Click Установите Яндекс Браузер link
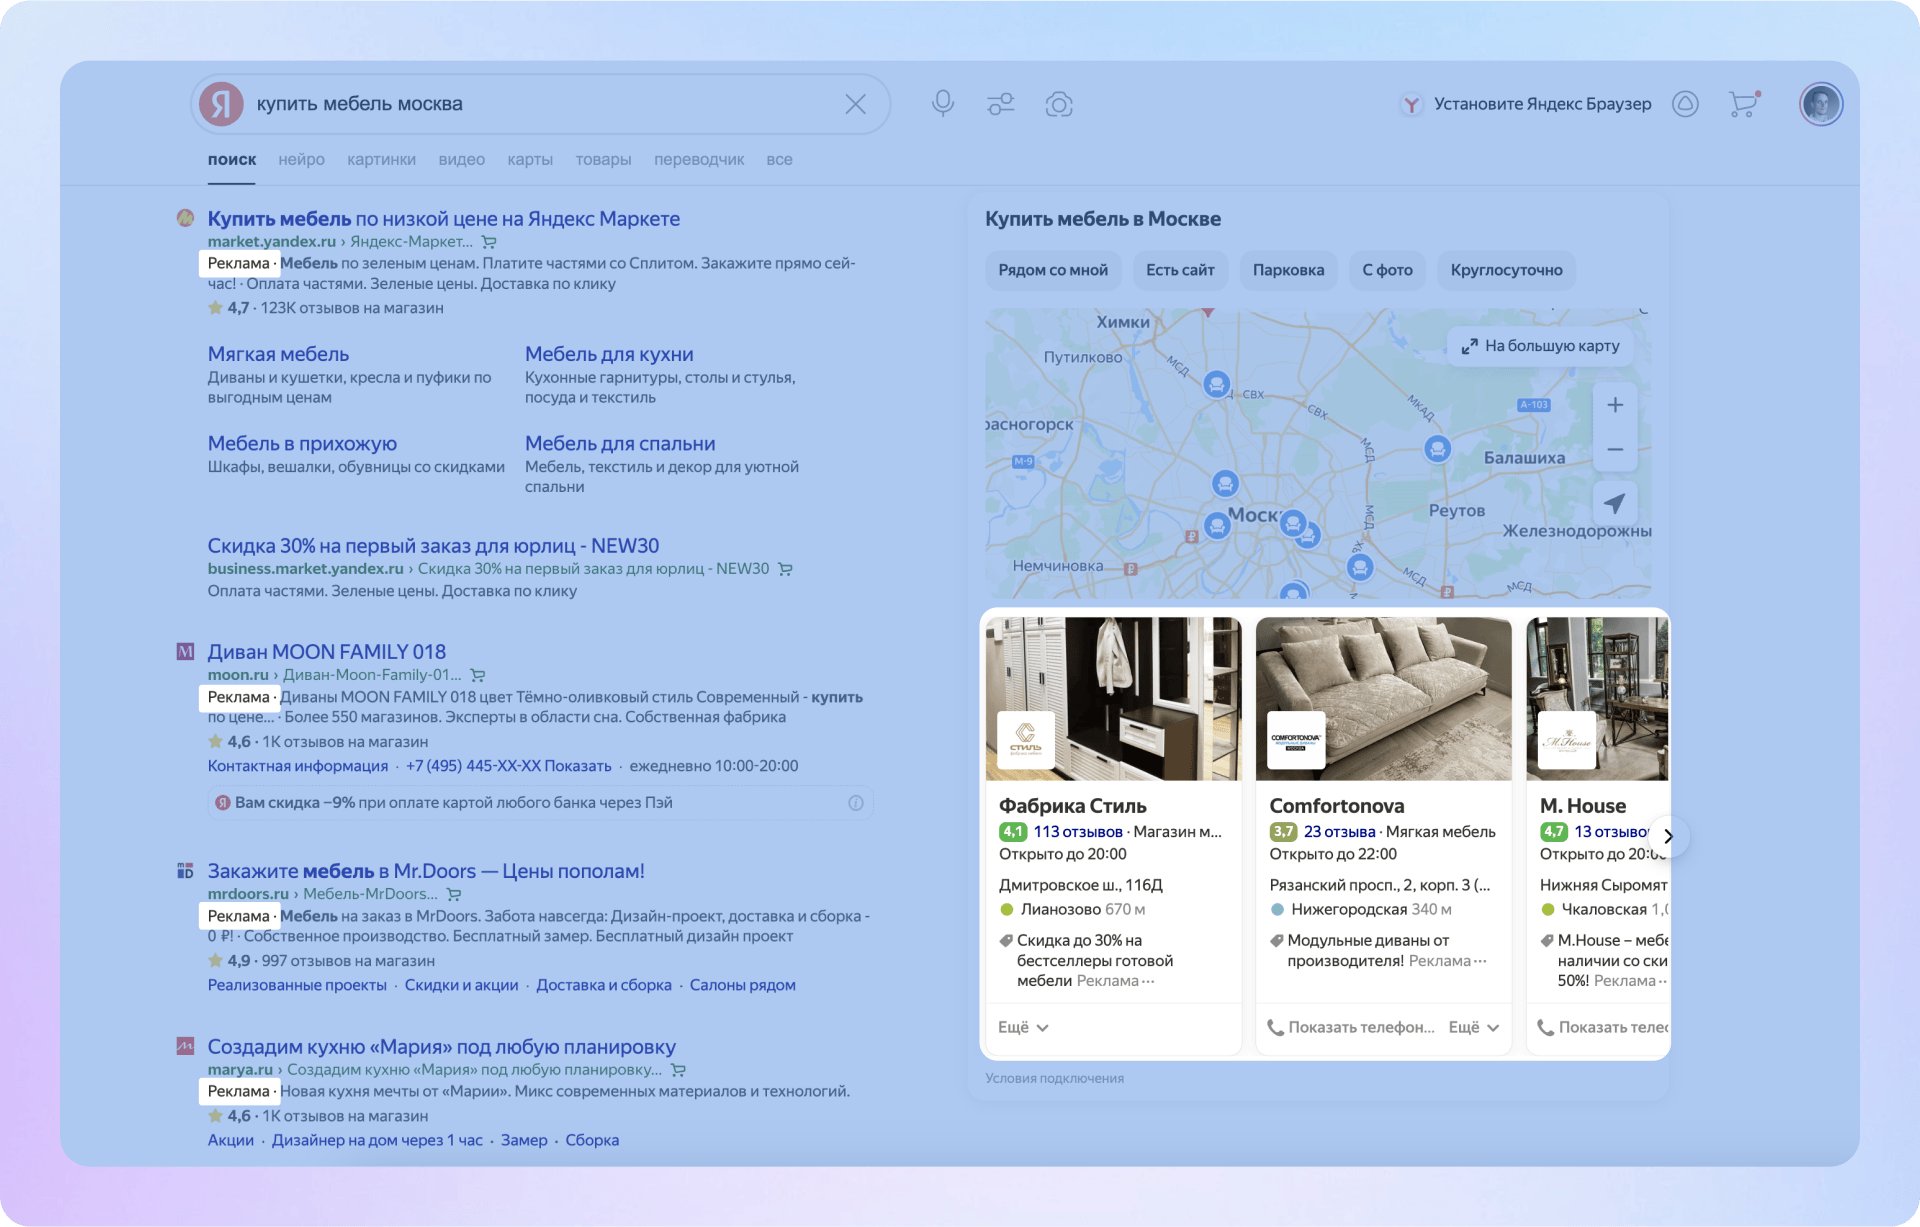The image size is (1920, 1227). 1542,104
